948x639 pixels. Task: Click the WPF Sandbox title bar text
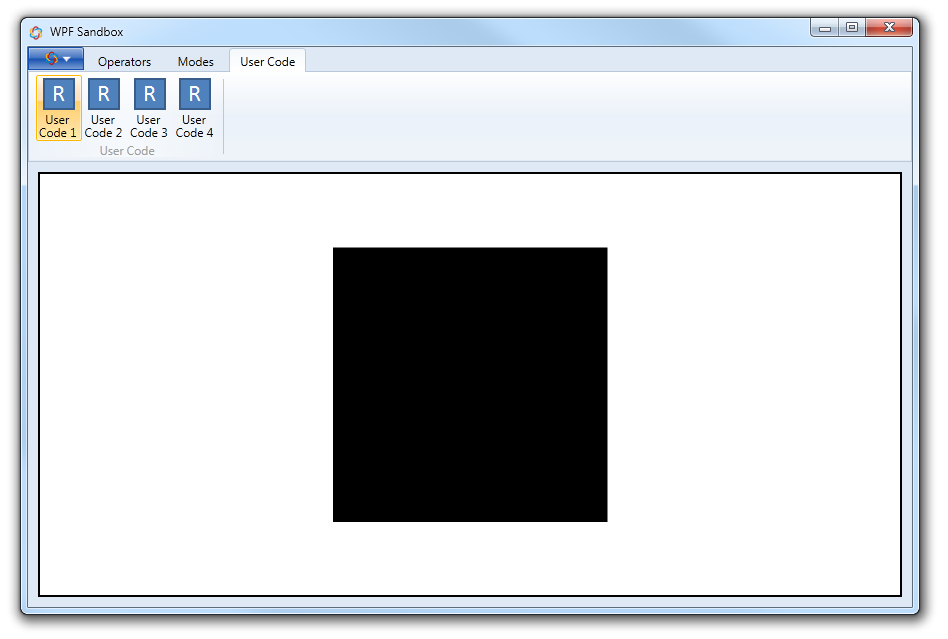[87, 31]
